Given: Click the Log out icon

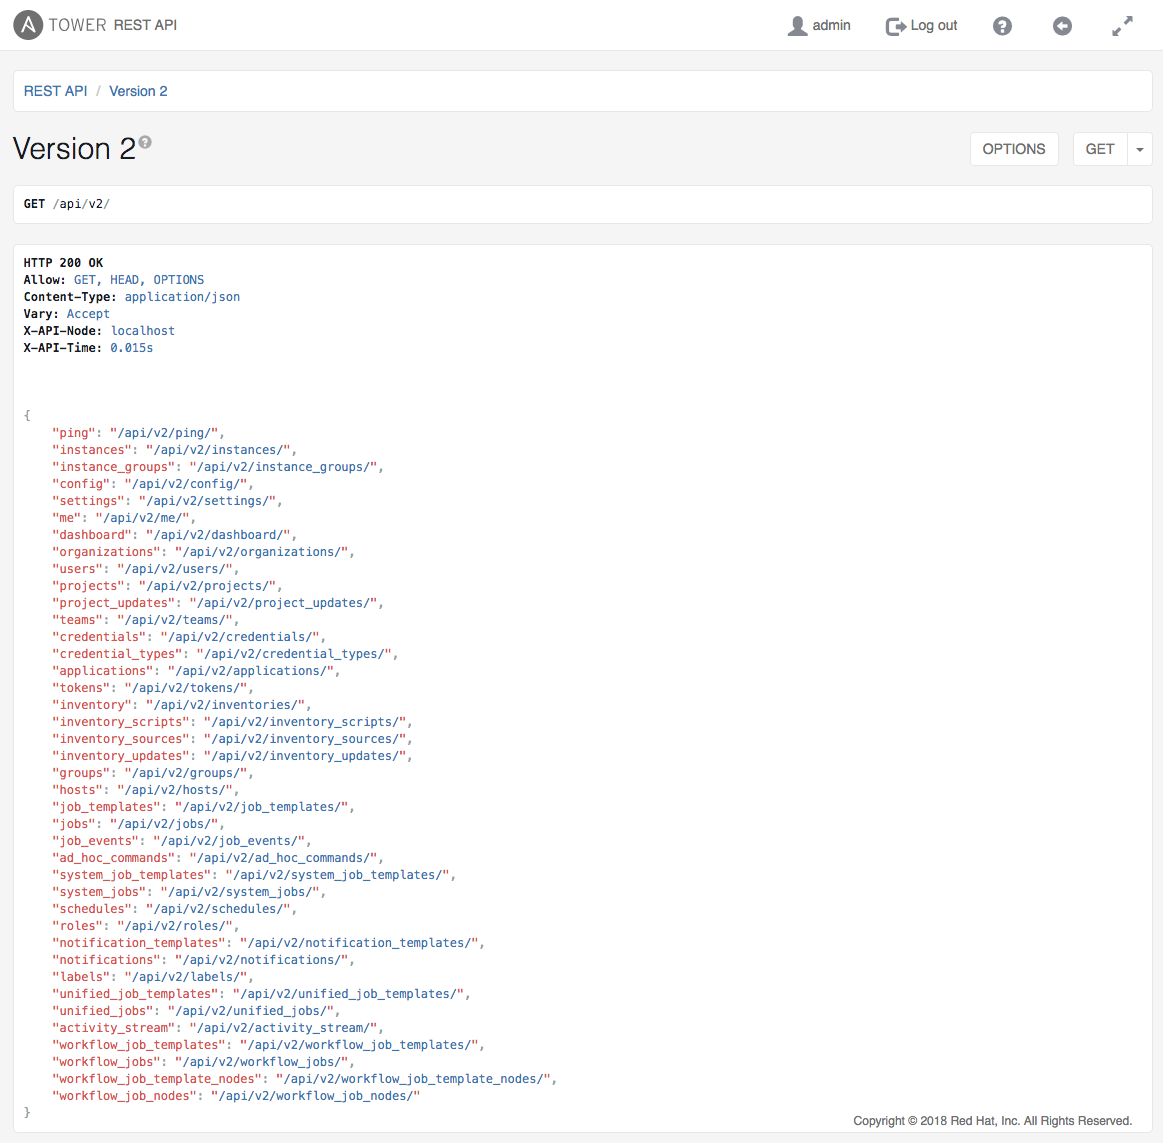Looking at the screenshot, I should click(x=895, y=26).
